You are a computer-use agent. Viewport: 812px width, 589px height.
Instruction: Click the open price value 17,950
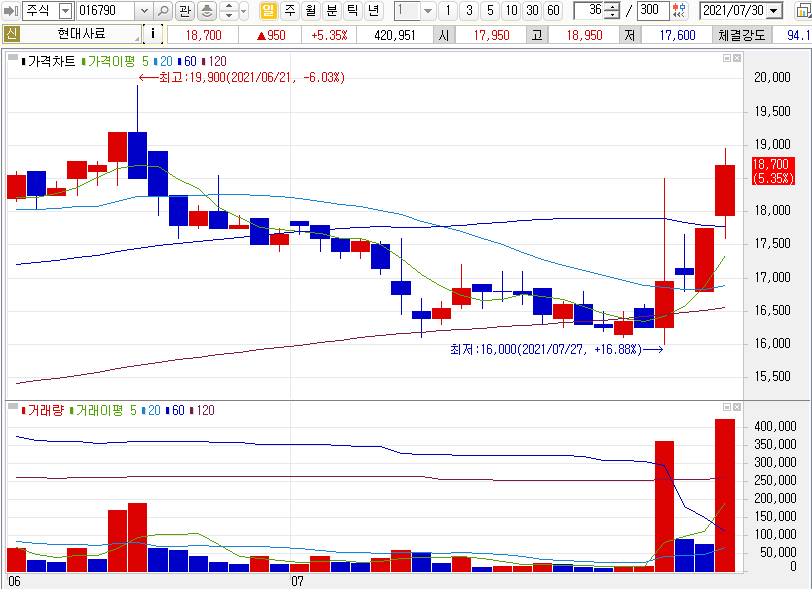pyautogui.click(x=491, y=35)
